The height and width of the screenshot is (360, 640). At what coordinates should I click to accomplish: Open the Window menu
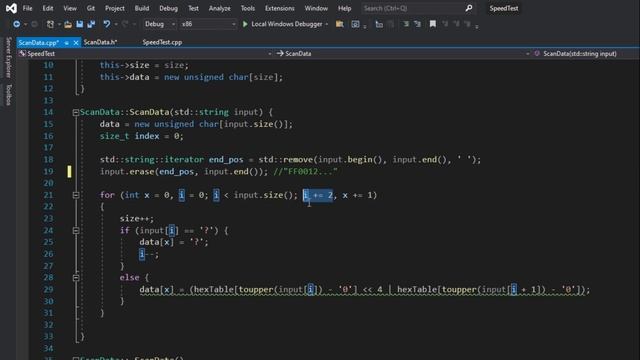[316, 8]
